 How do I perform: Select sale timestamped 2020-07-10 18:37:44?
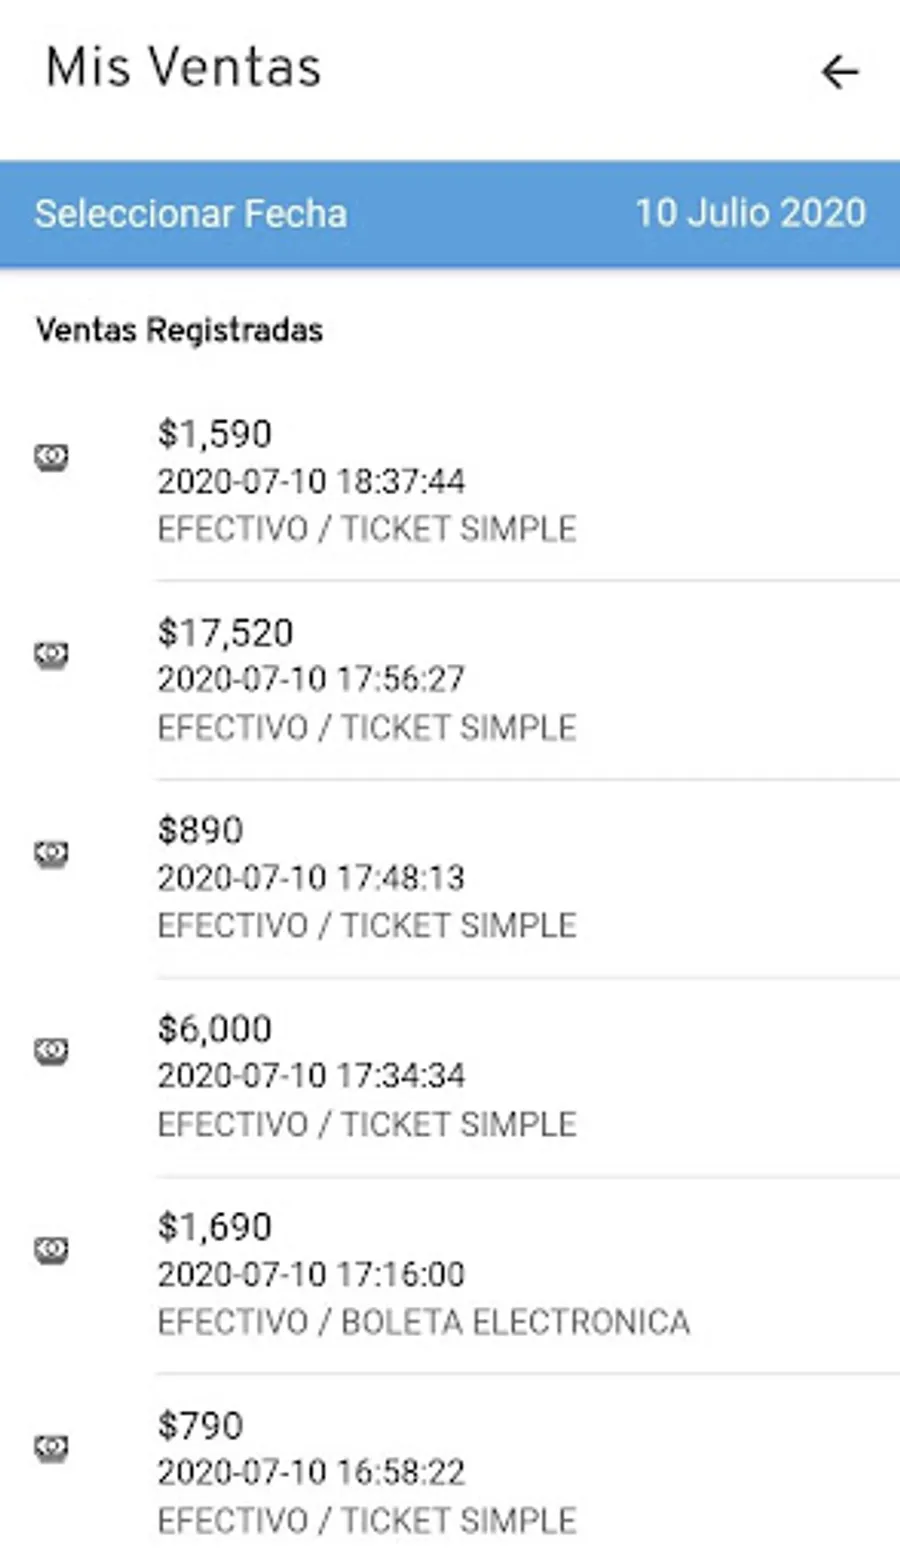(311, 481)
